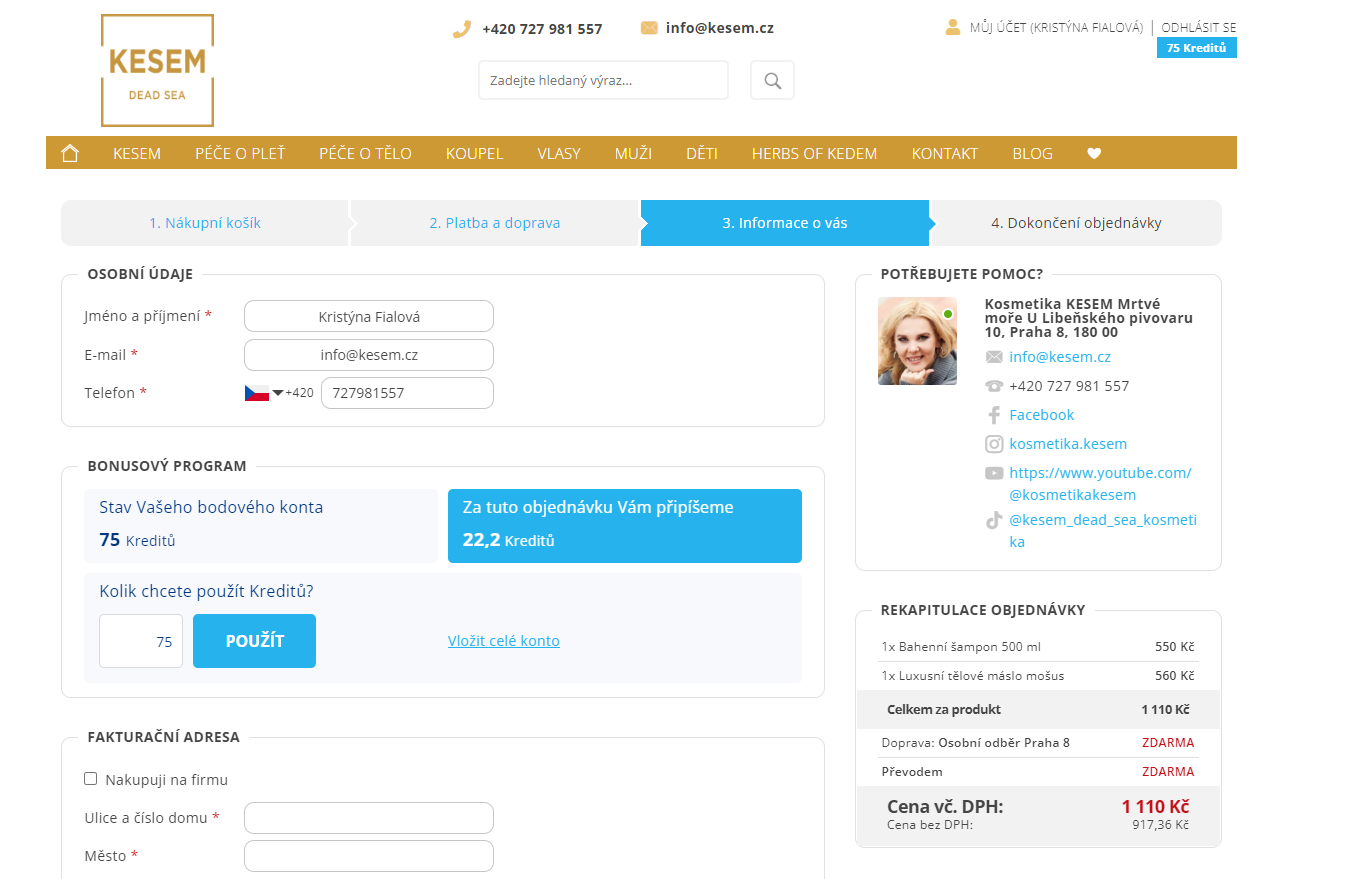
Task: Open the Facebook link
Action: click(1042, 415)
